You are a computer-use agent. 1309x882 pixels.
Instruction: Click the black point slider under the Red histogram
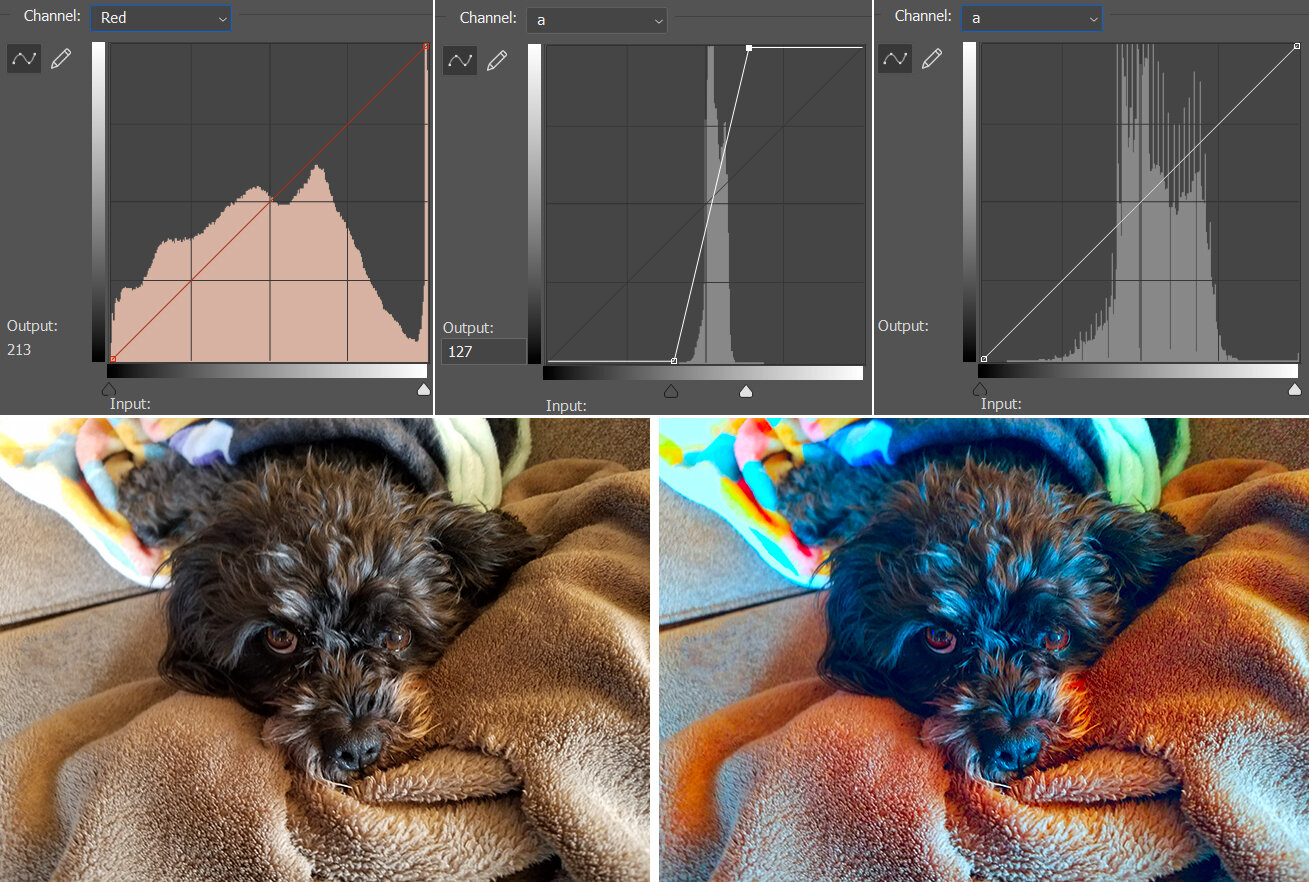pos(110,389)
